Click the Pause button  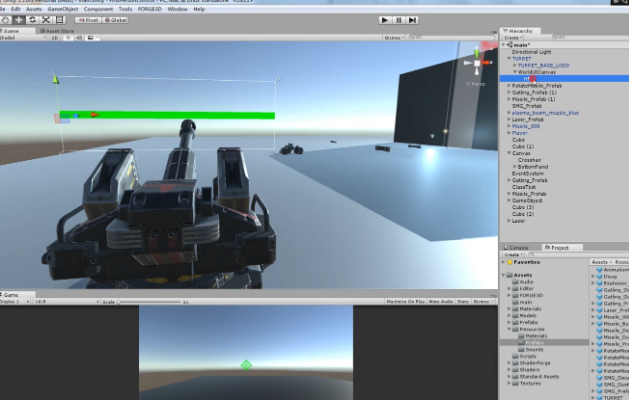tap(399, 20)
